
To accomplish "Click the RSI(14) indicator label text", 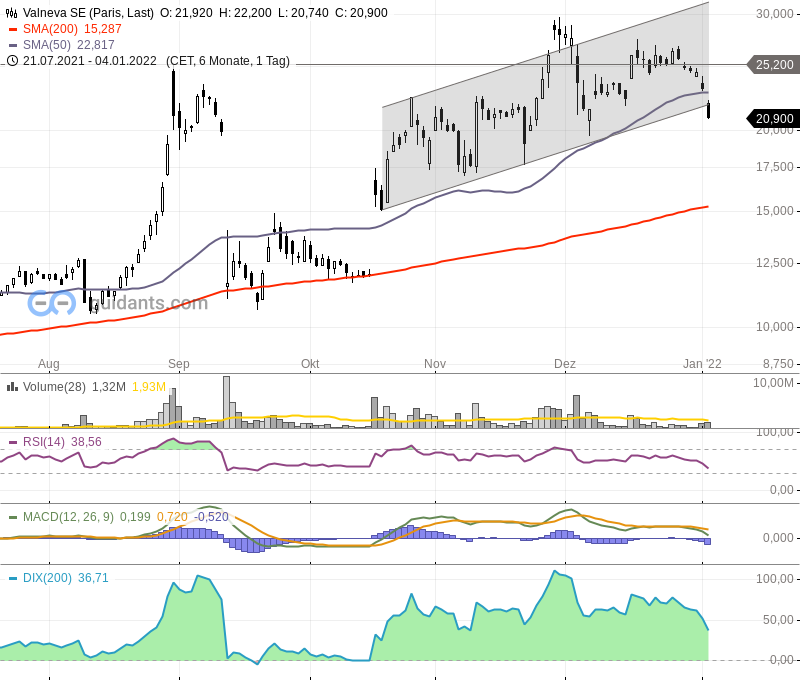I will click(44, 442).
